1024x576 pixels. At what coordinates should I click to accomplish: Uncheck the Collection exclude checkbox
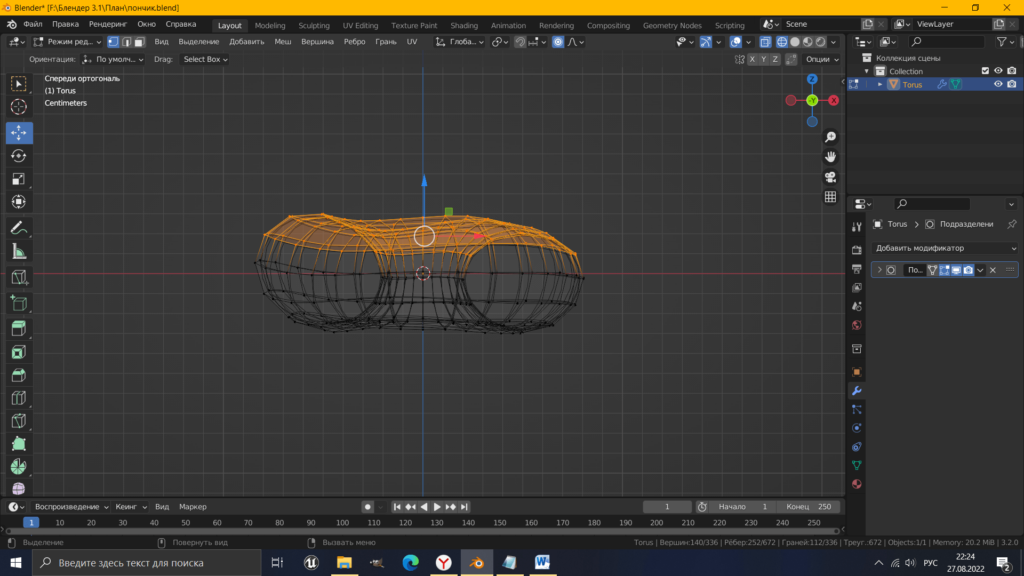pyautogui.click(x=985, y=71)
